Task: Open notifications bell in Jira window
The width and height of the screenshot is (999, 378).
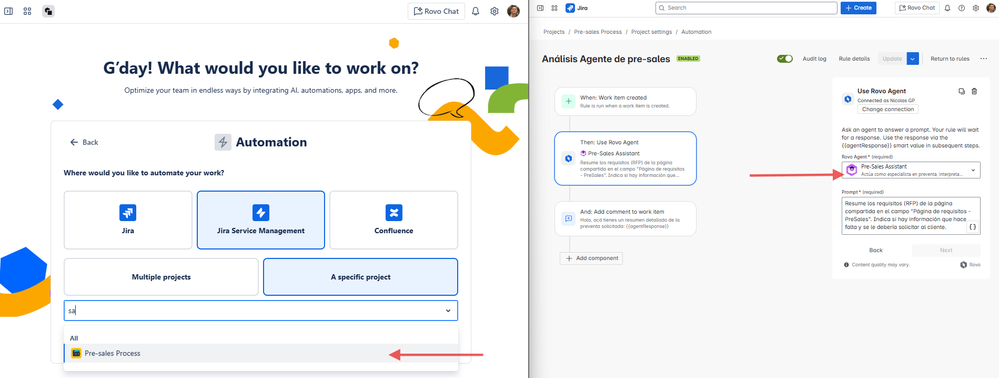Action: [947, 8]
